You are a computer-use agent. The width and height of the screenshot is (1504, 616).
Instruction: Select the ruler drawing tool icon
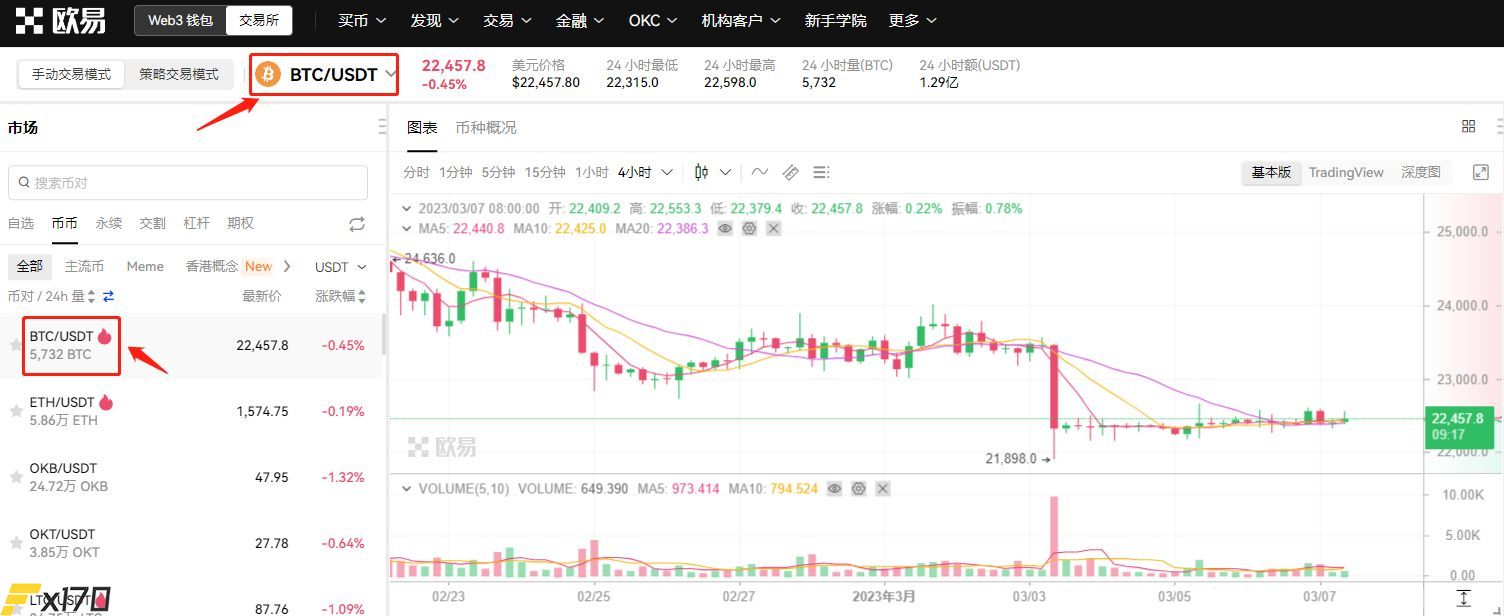[x=790, y=172]
